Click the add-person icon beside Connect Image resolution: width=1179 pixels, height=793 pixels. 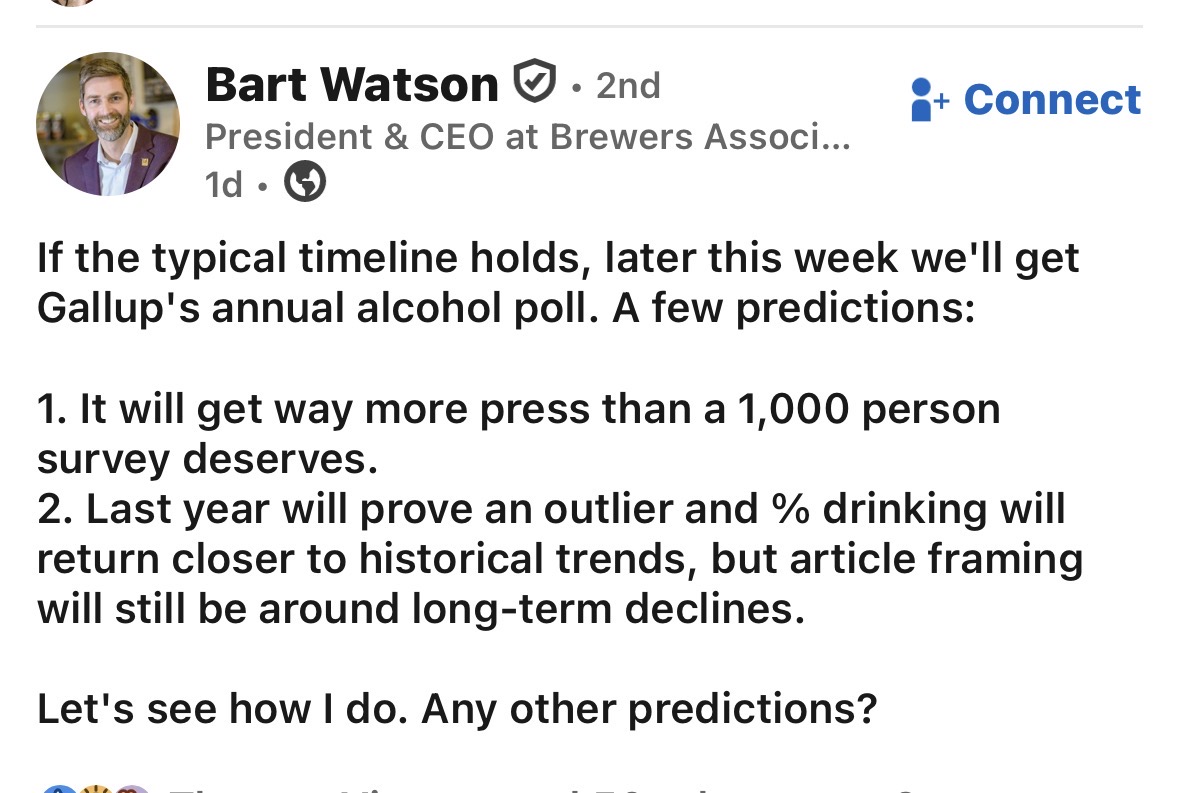tap(929, 99)
